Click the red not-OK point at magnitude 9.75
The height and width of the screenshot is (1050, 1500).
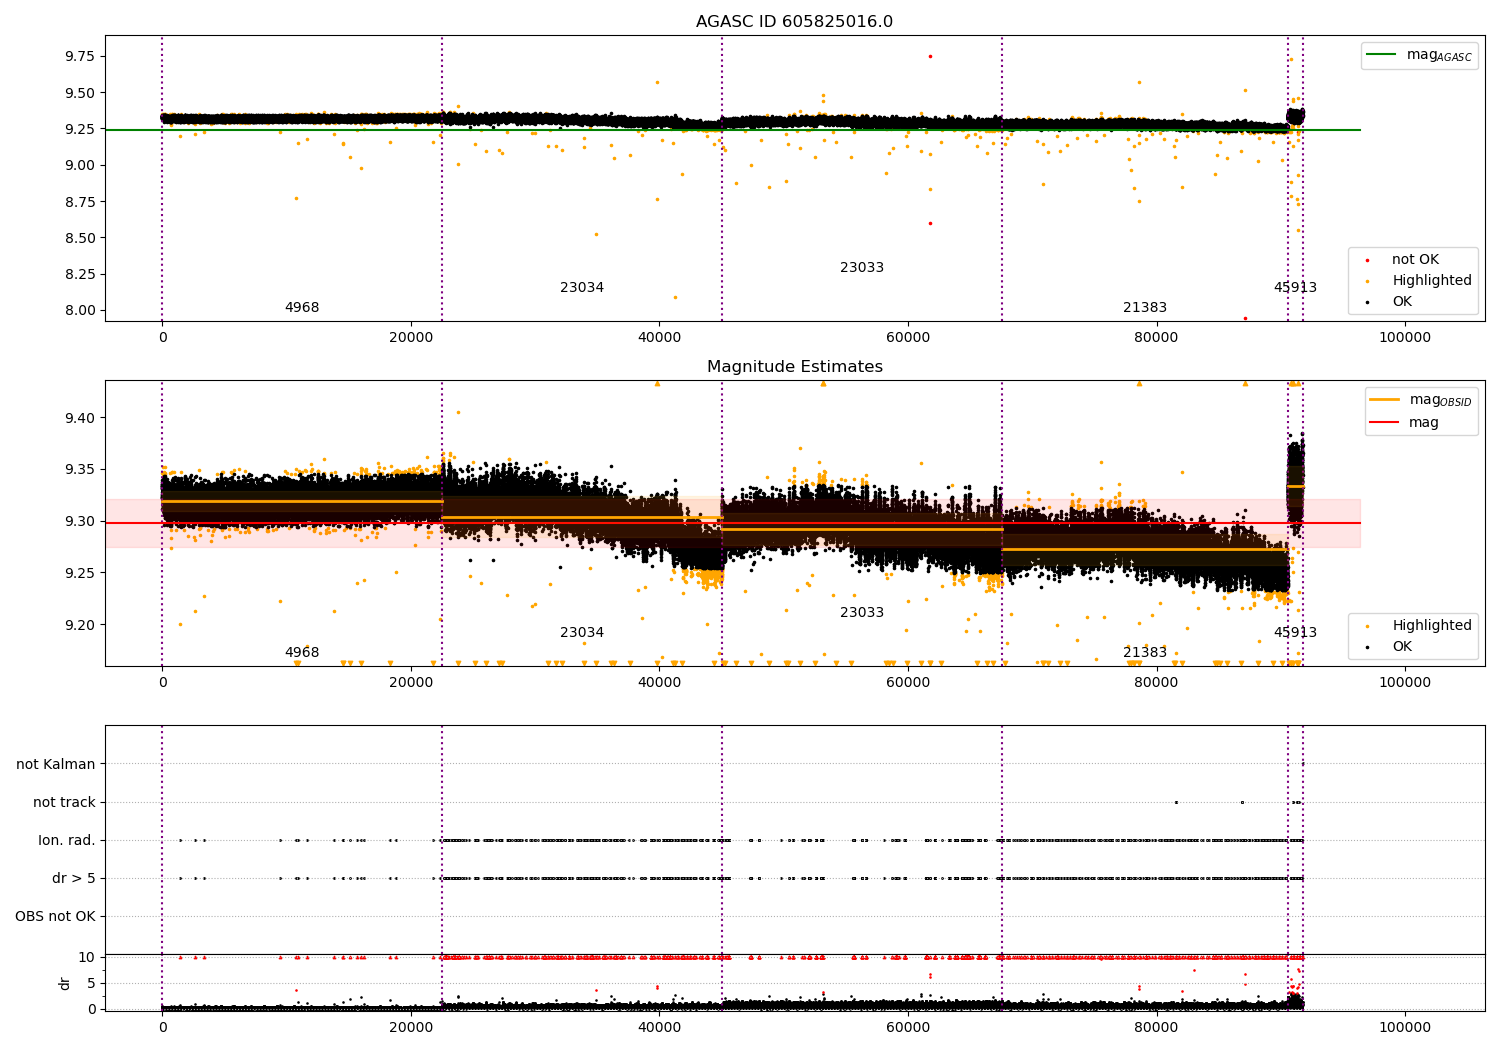pos(930,56)
